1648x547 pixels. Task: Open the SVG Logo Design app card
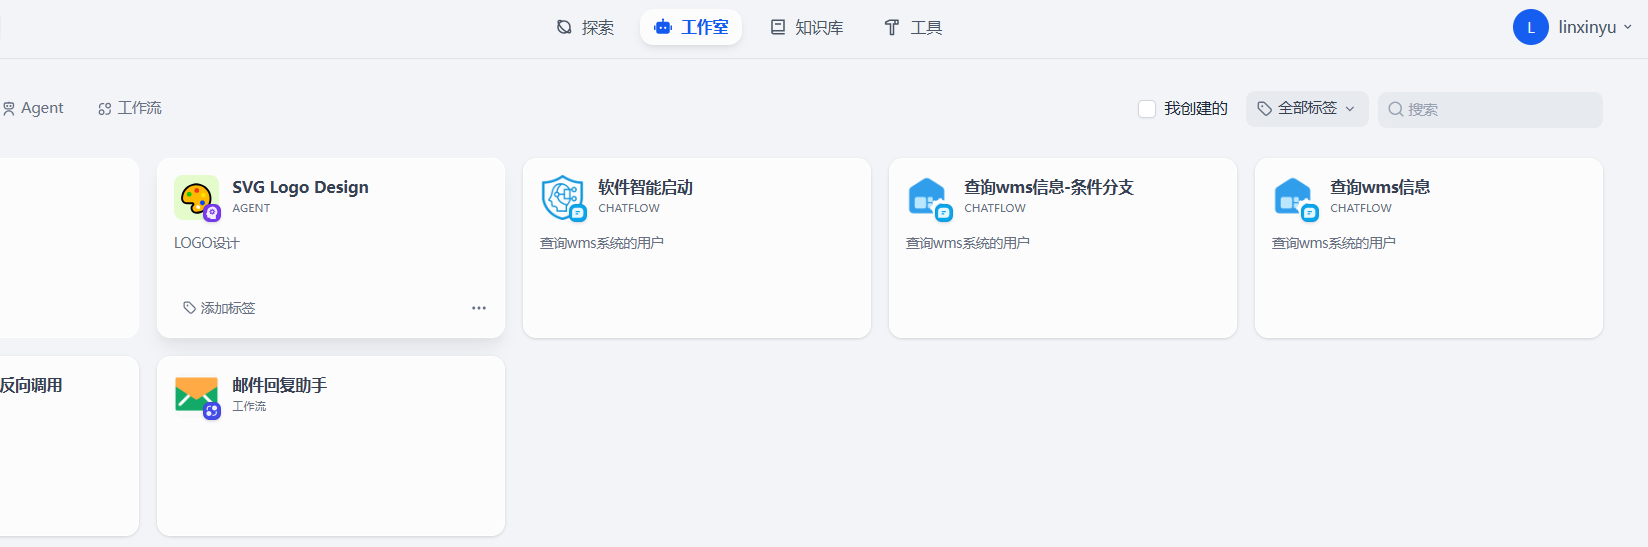pos(331,248)
